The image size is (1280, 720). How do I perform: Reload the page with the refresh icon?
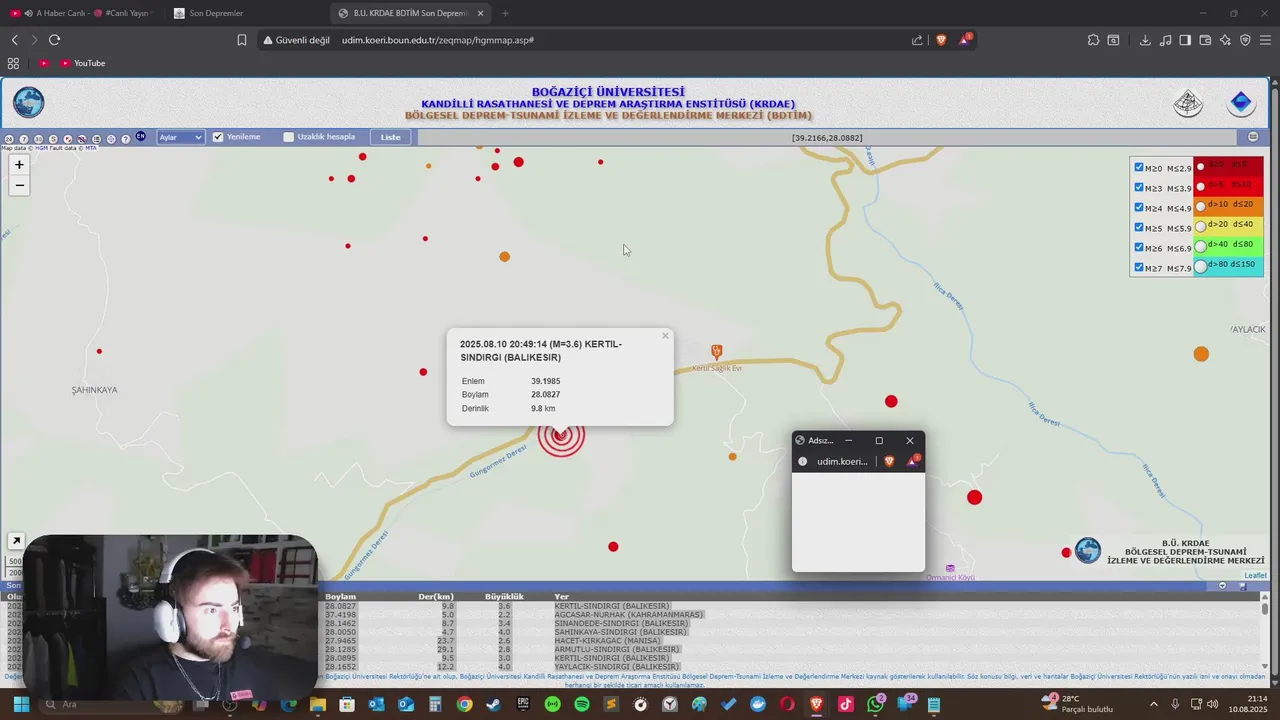pyautogui.click(x=54, y=40)
